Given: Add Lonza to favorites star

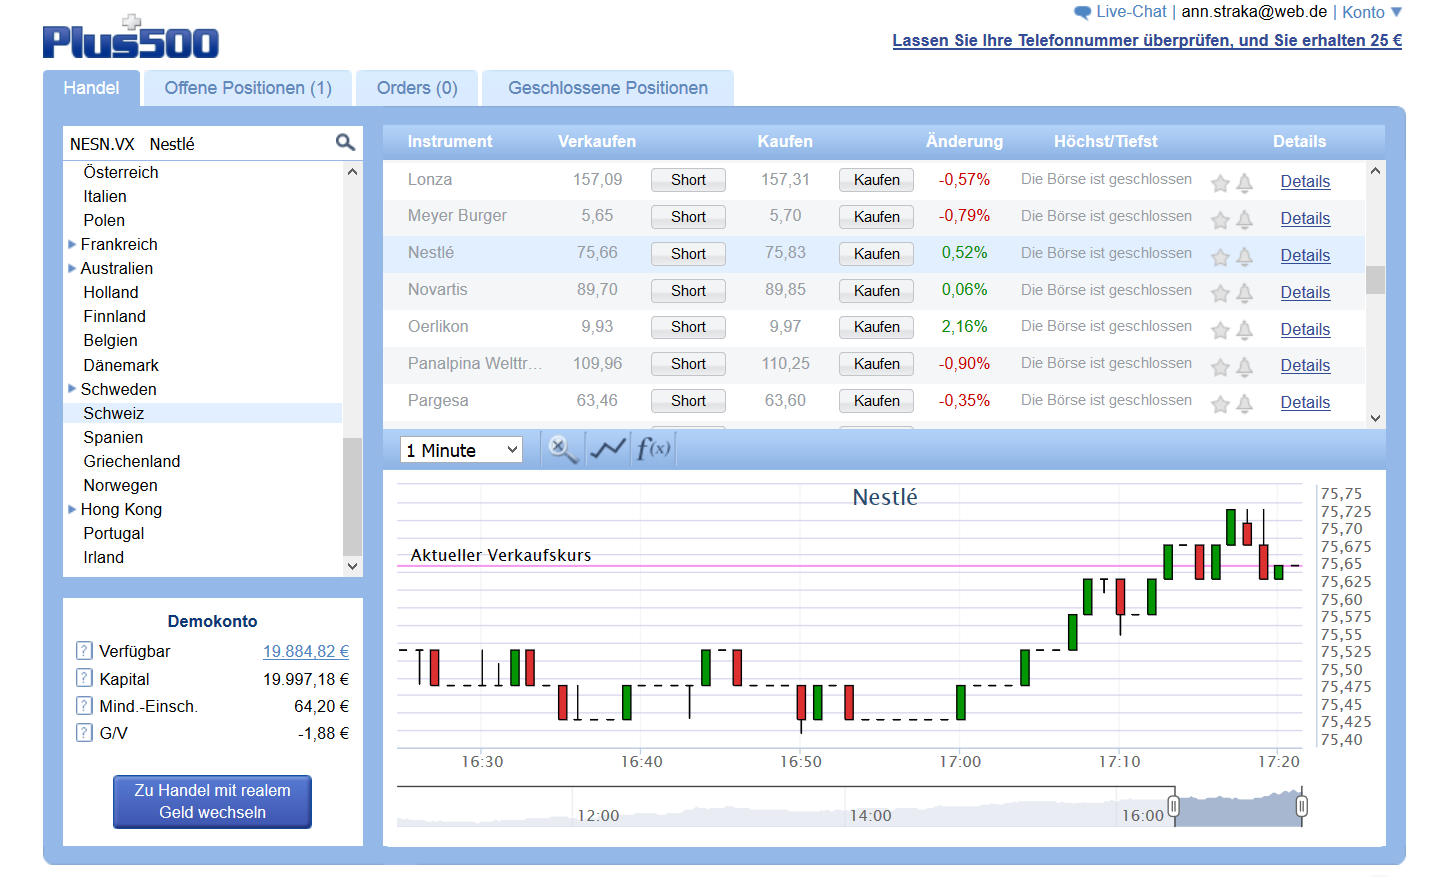Looking at the screenshot, I should point(1220,183).
